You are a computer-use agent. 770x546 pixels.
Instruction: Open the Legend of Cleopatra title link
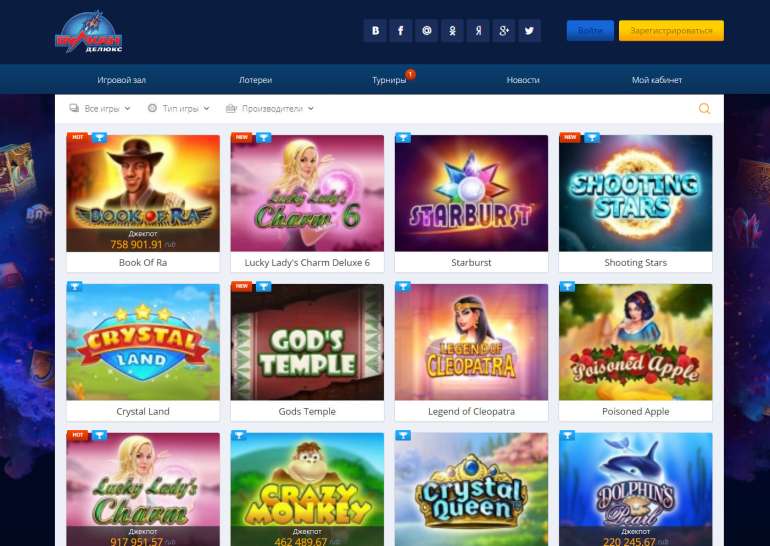471,411
